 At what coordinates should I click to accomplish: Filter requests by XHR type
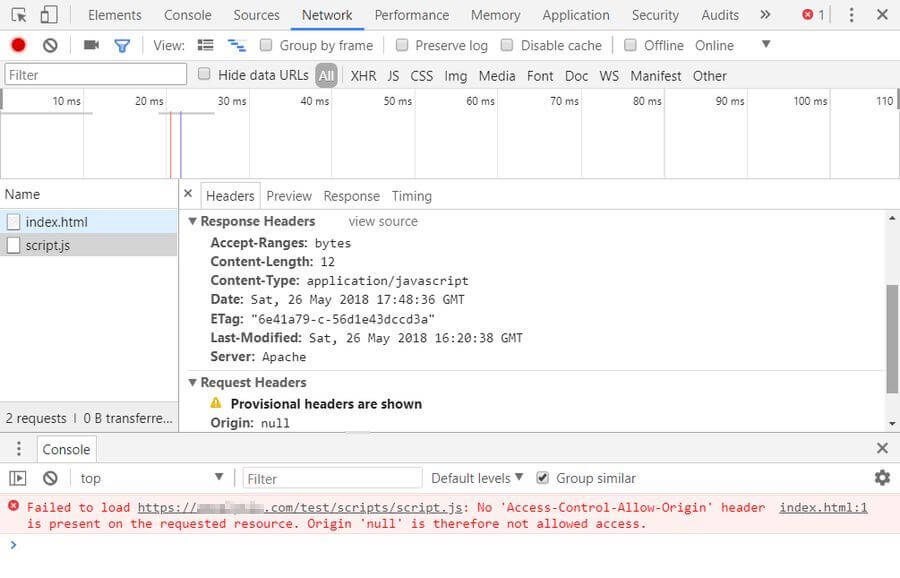pos(363,76)
